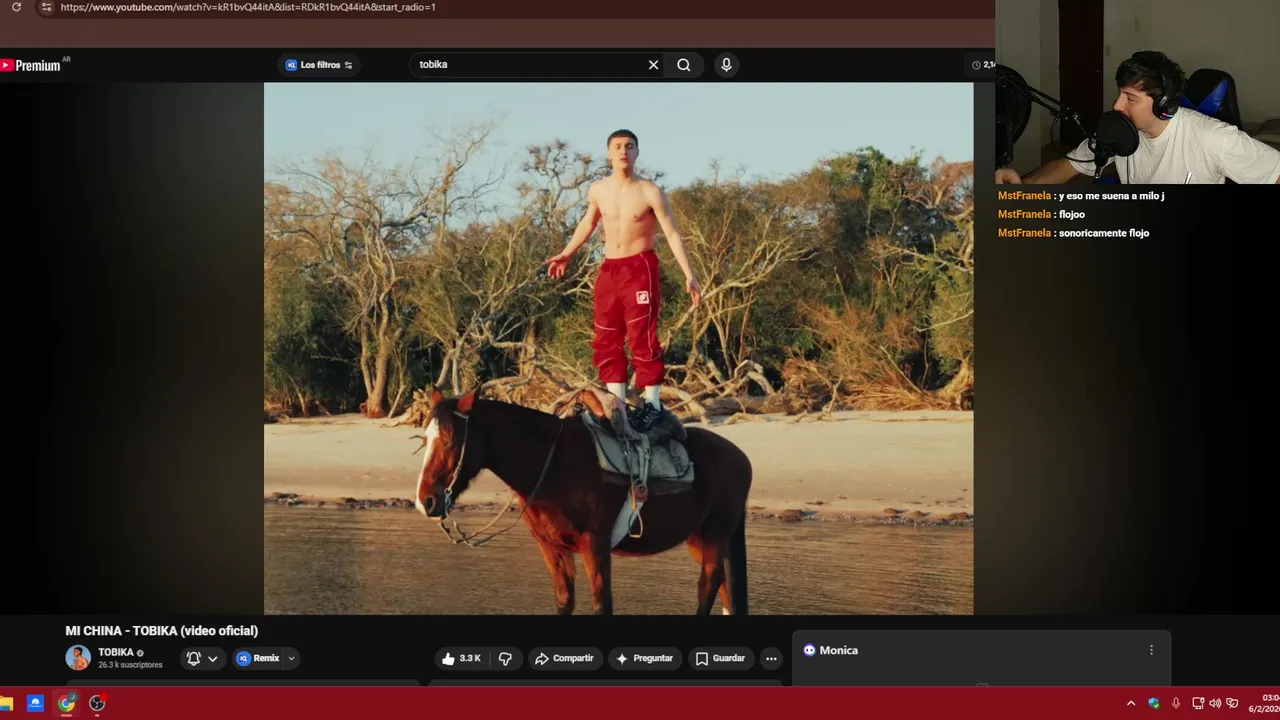Click chat message 'sonoricamente flojo'
Screen dimensions: 1280x720
1104,233
